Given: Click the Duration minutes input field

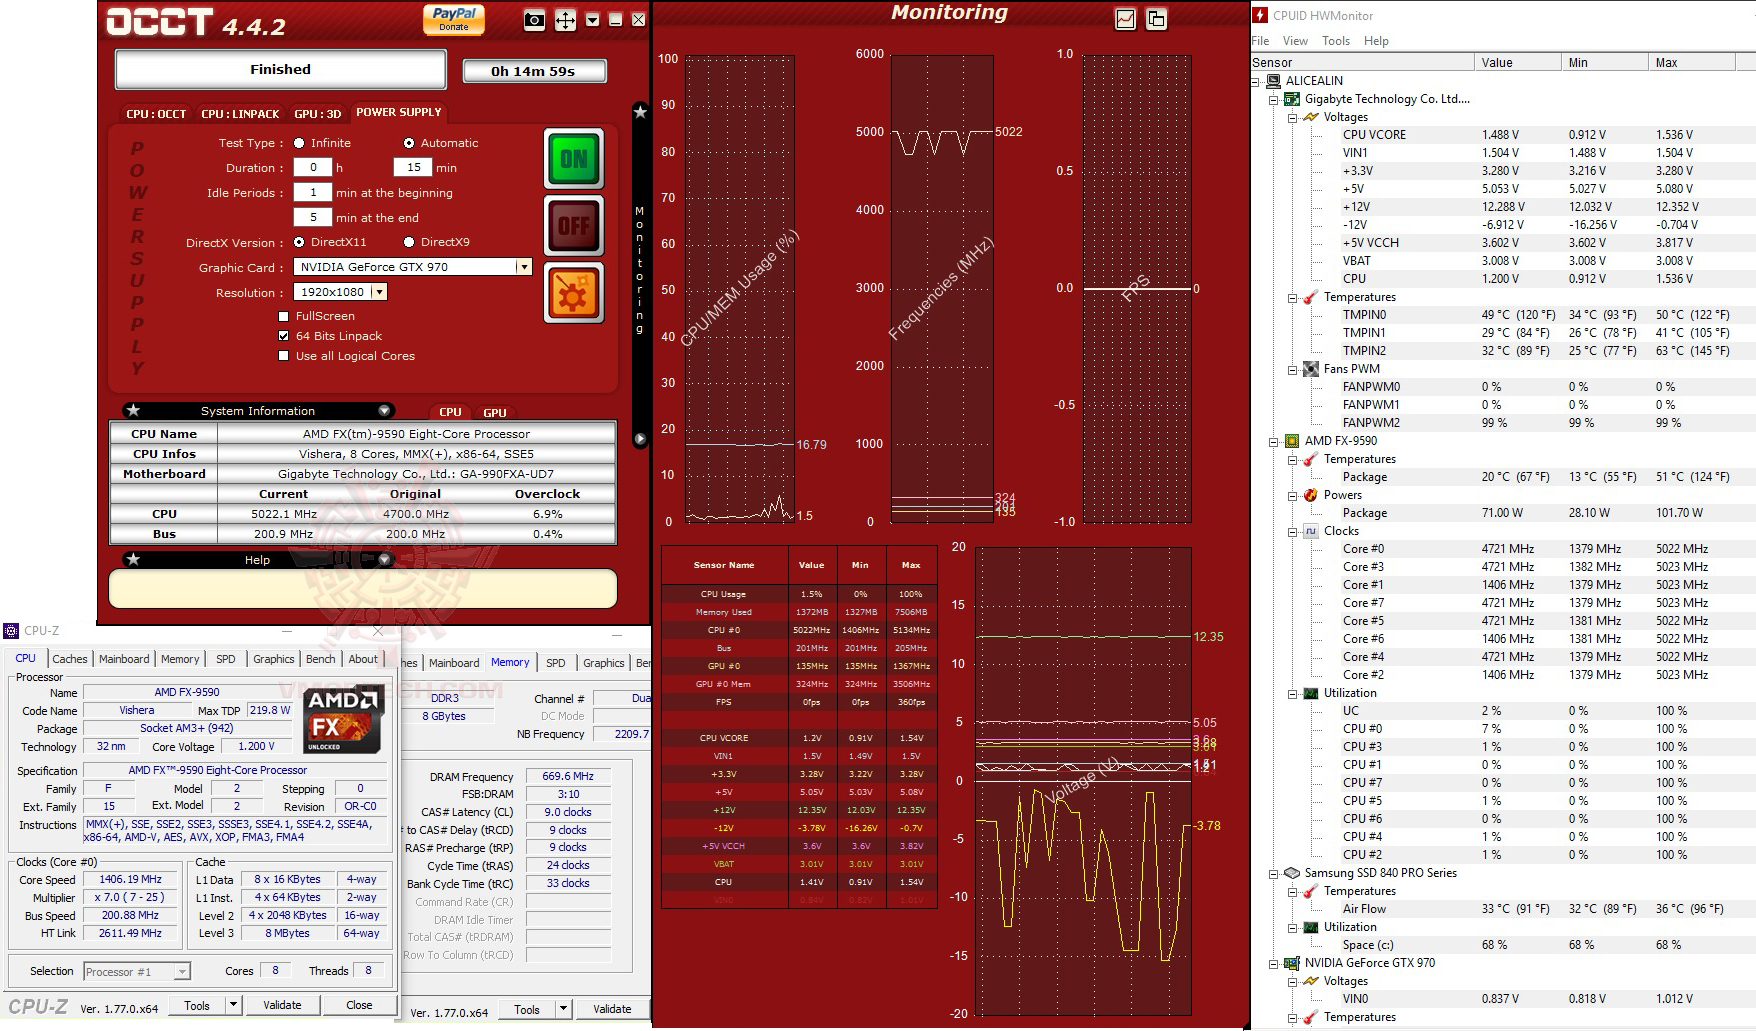Looking at the screenshot, I should 415,167.
